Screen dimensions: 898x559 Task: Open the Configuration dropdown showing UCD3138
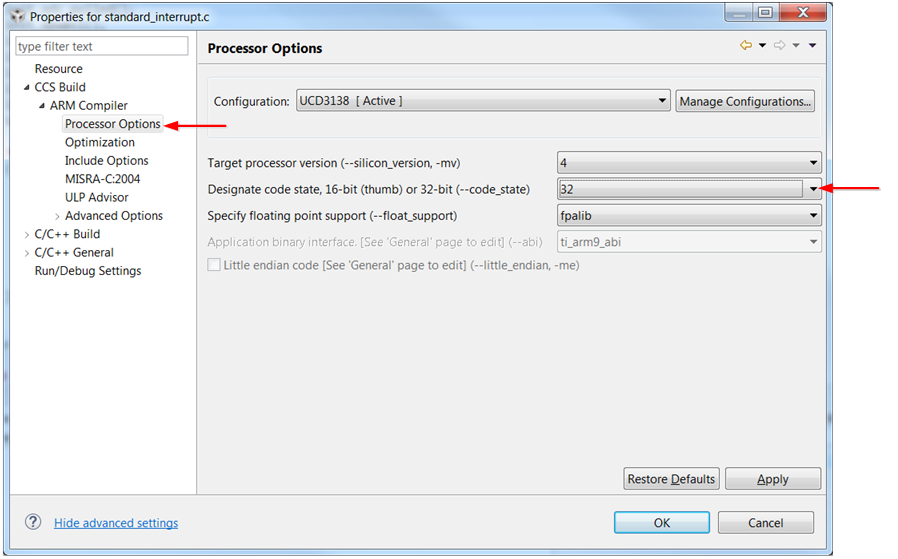483,101
